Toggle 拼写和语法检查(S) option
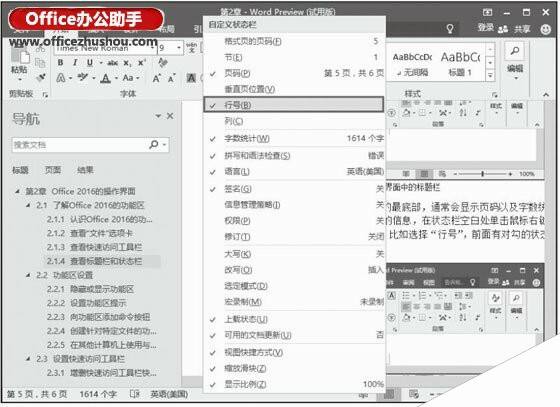This screenshot has width=560, height=407. pyautogui.click(x=295, y=156)
